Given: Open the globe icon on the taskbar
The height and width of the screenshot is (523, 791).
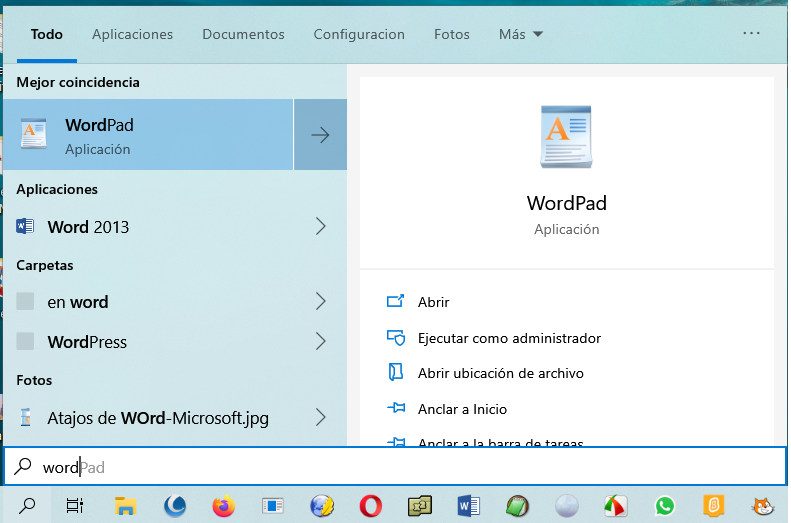Looking at the screenshot, I should 322,506.
